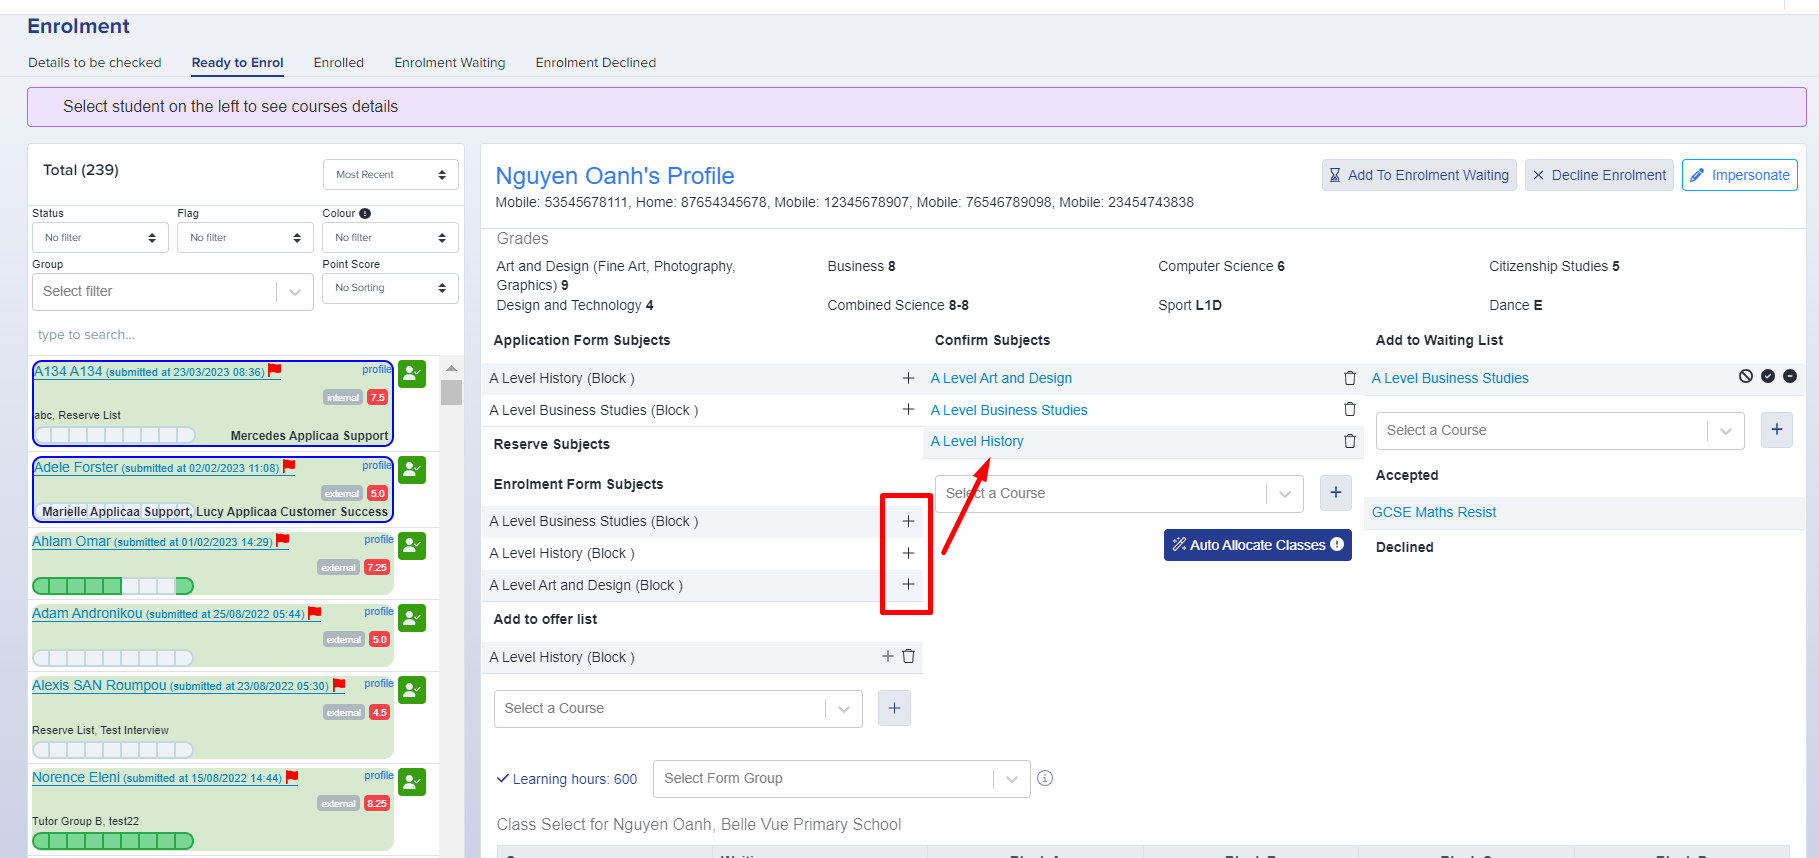Open Most Recent sort dropdown
Screen dimensions: 1819x858
tap(391, 175)
